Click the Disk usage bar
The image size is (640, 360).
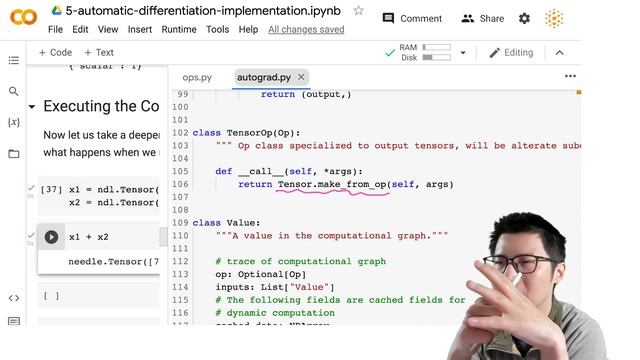[436, 58]
